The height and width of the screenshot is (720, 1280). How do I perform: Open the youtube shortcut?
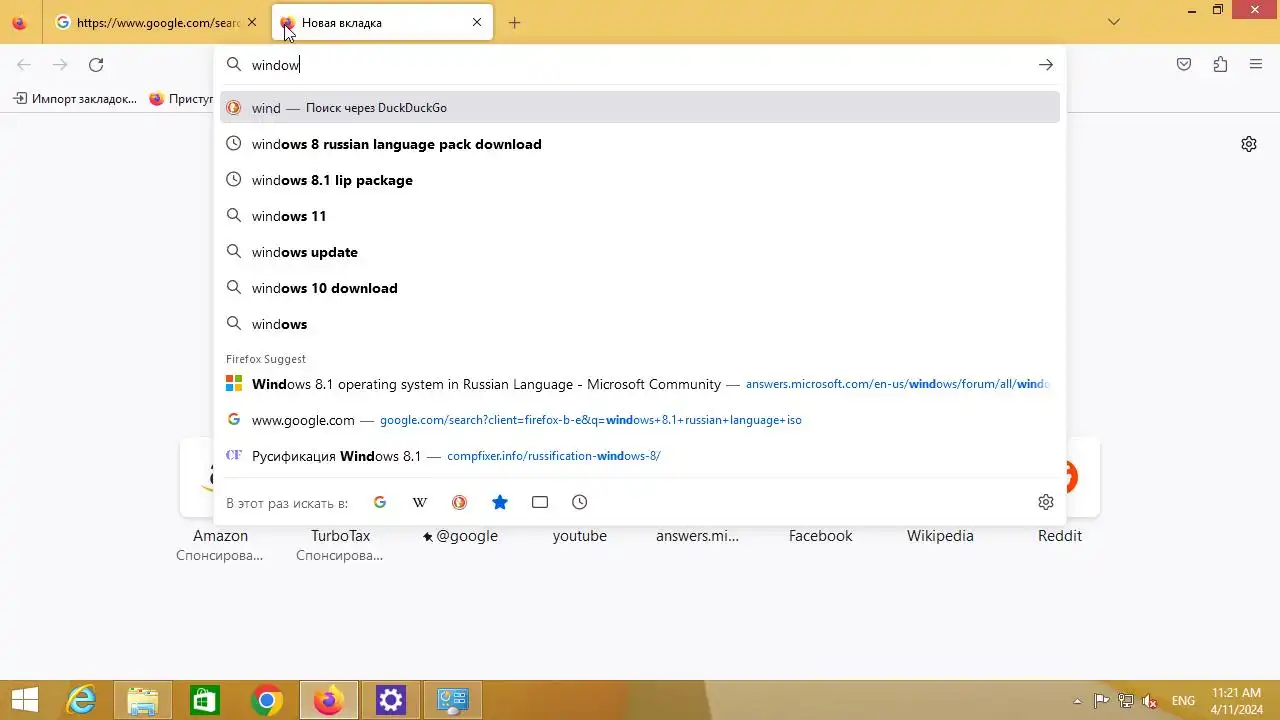(x=580, y=536)
